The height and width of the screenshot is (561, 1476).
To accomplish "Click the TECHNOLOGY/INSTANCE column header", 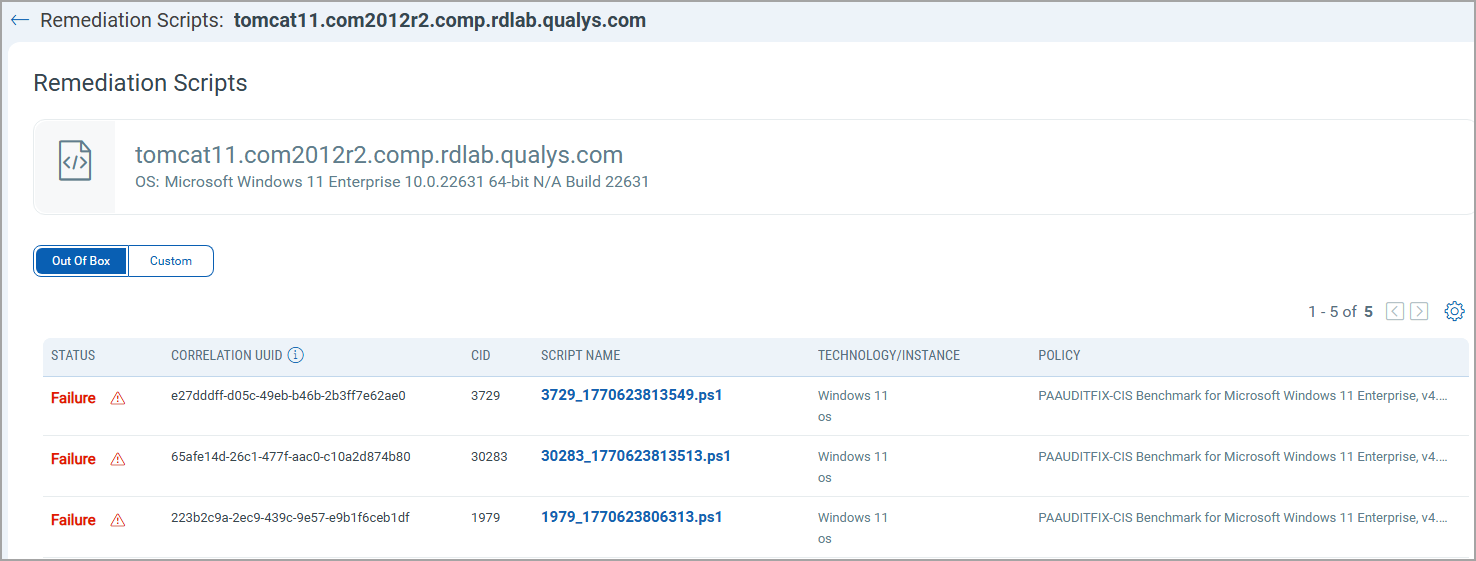I will click(x=889, y=355).
